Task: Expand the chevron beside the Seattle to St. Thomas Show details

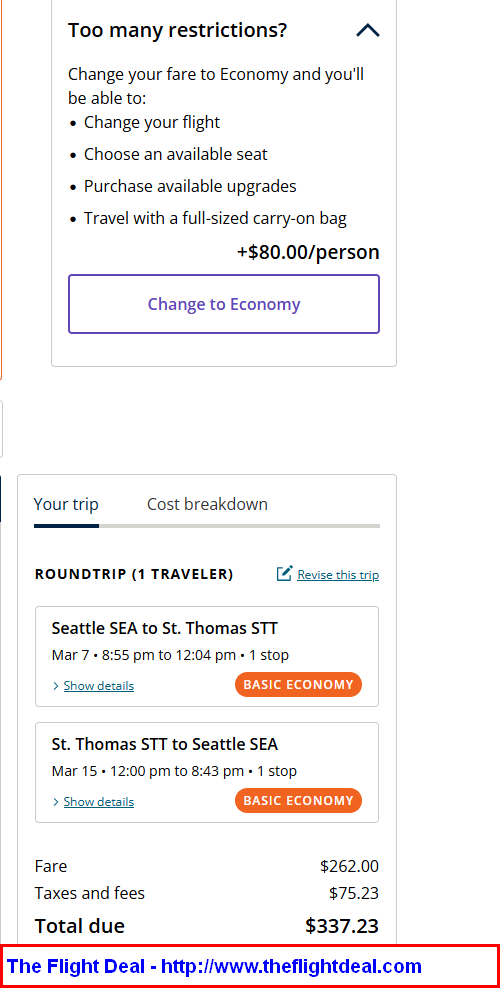Action: [56, 686]
